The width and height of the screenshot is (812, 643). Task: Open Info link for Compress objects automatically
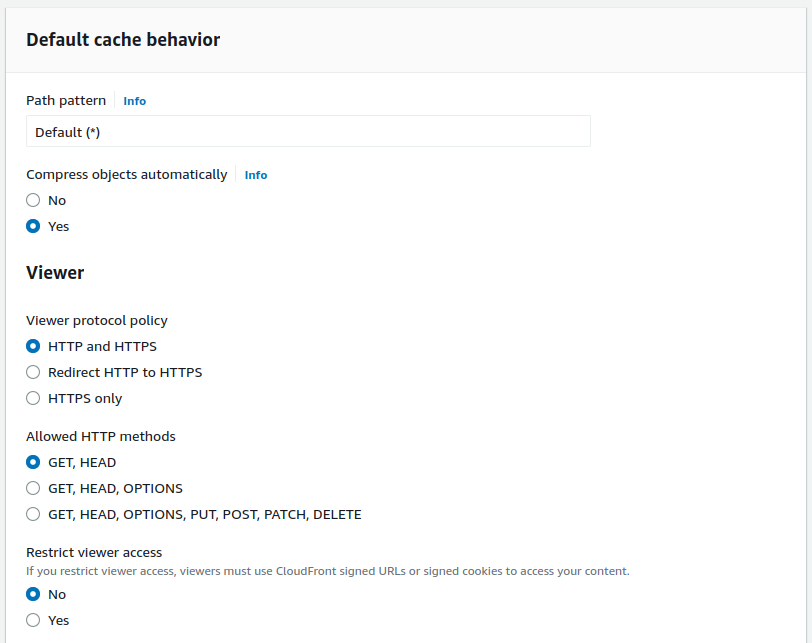(256, 175)
